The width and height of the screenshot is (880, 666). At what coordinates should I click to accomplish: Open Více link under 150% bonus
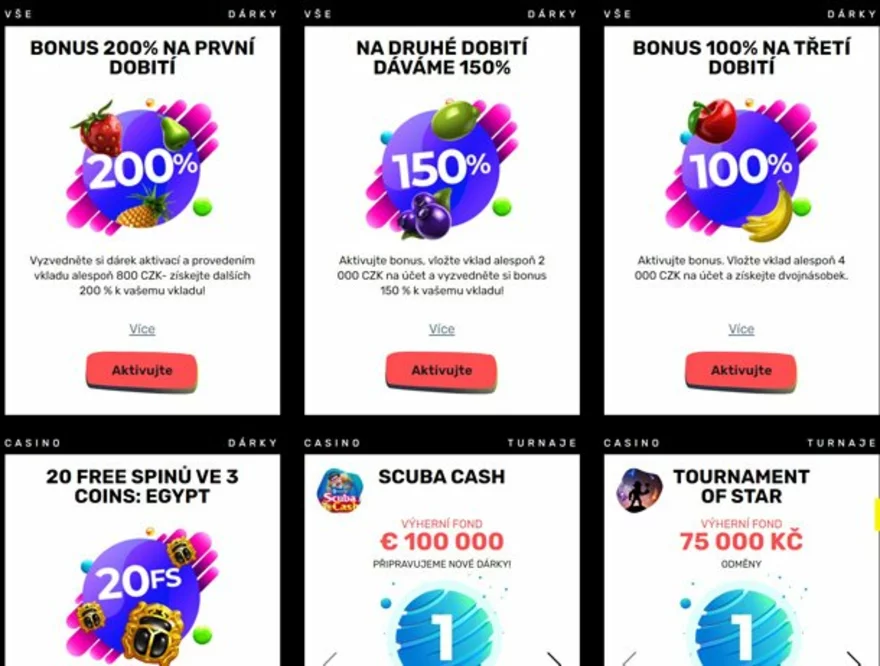(442, 329)
